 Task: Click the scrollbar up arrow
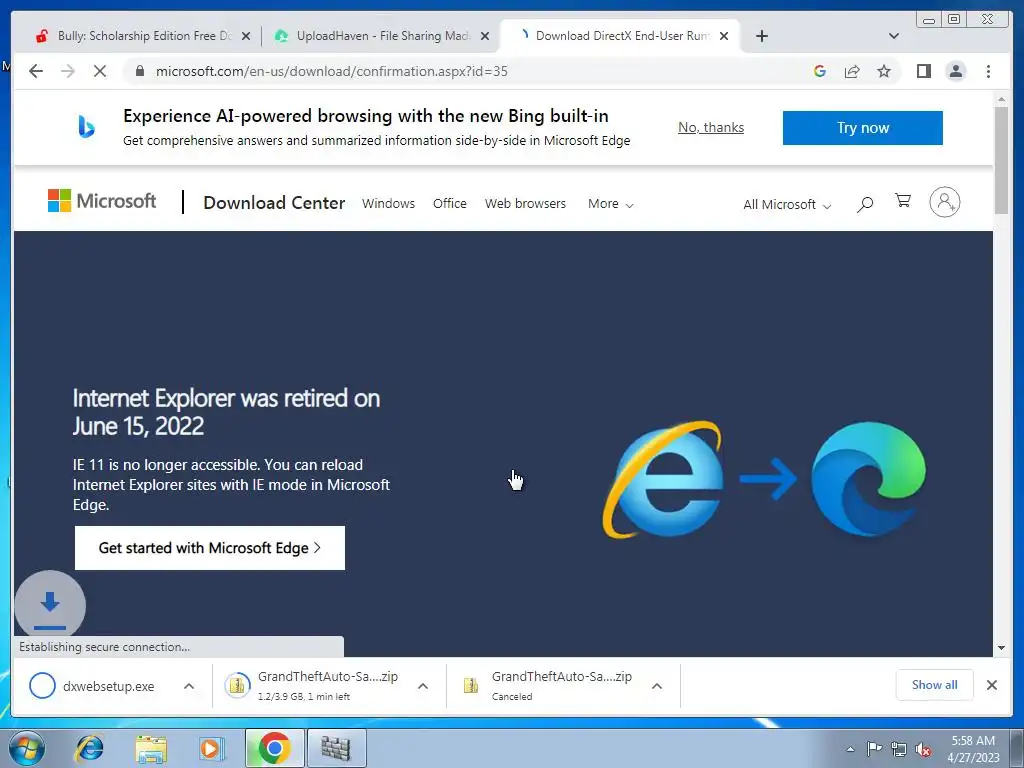click(1001, 100)
